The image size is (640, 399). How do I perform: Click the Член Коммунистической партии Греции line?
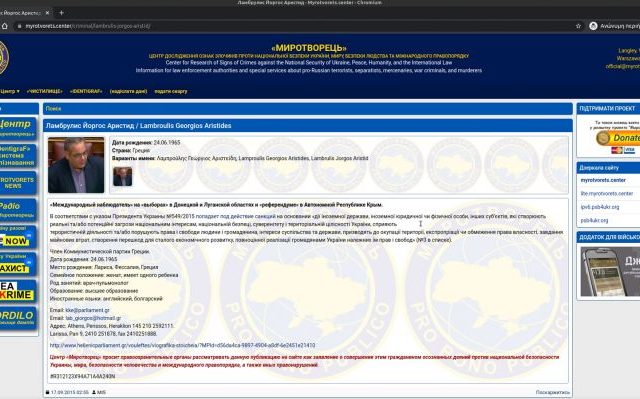point(100,252)
